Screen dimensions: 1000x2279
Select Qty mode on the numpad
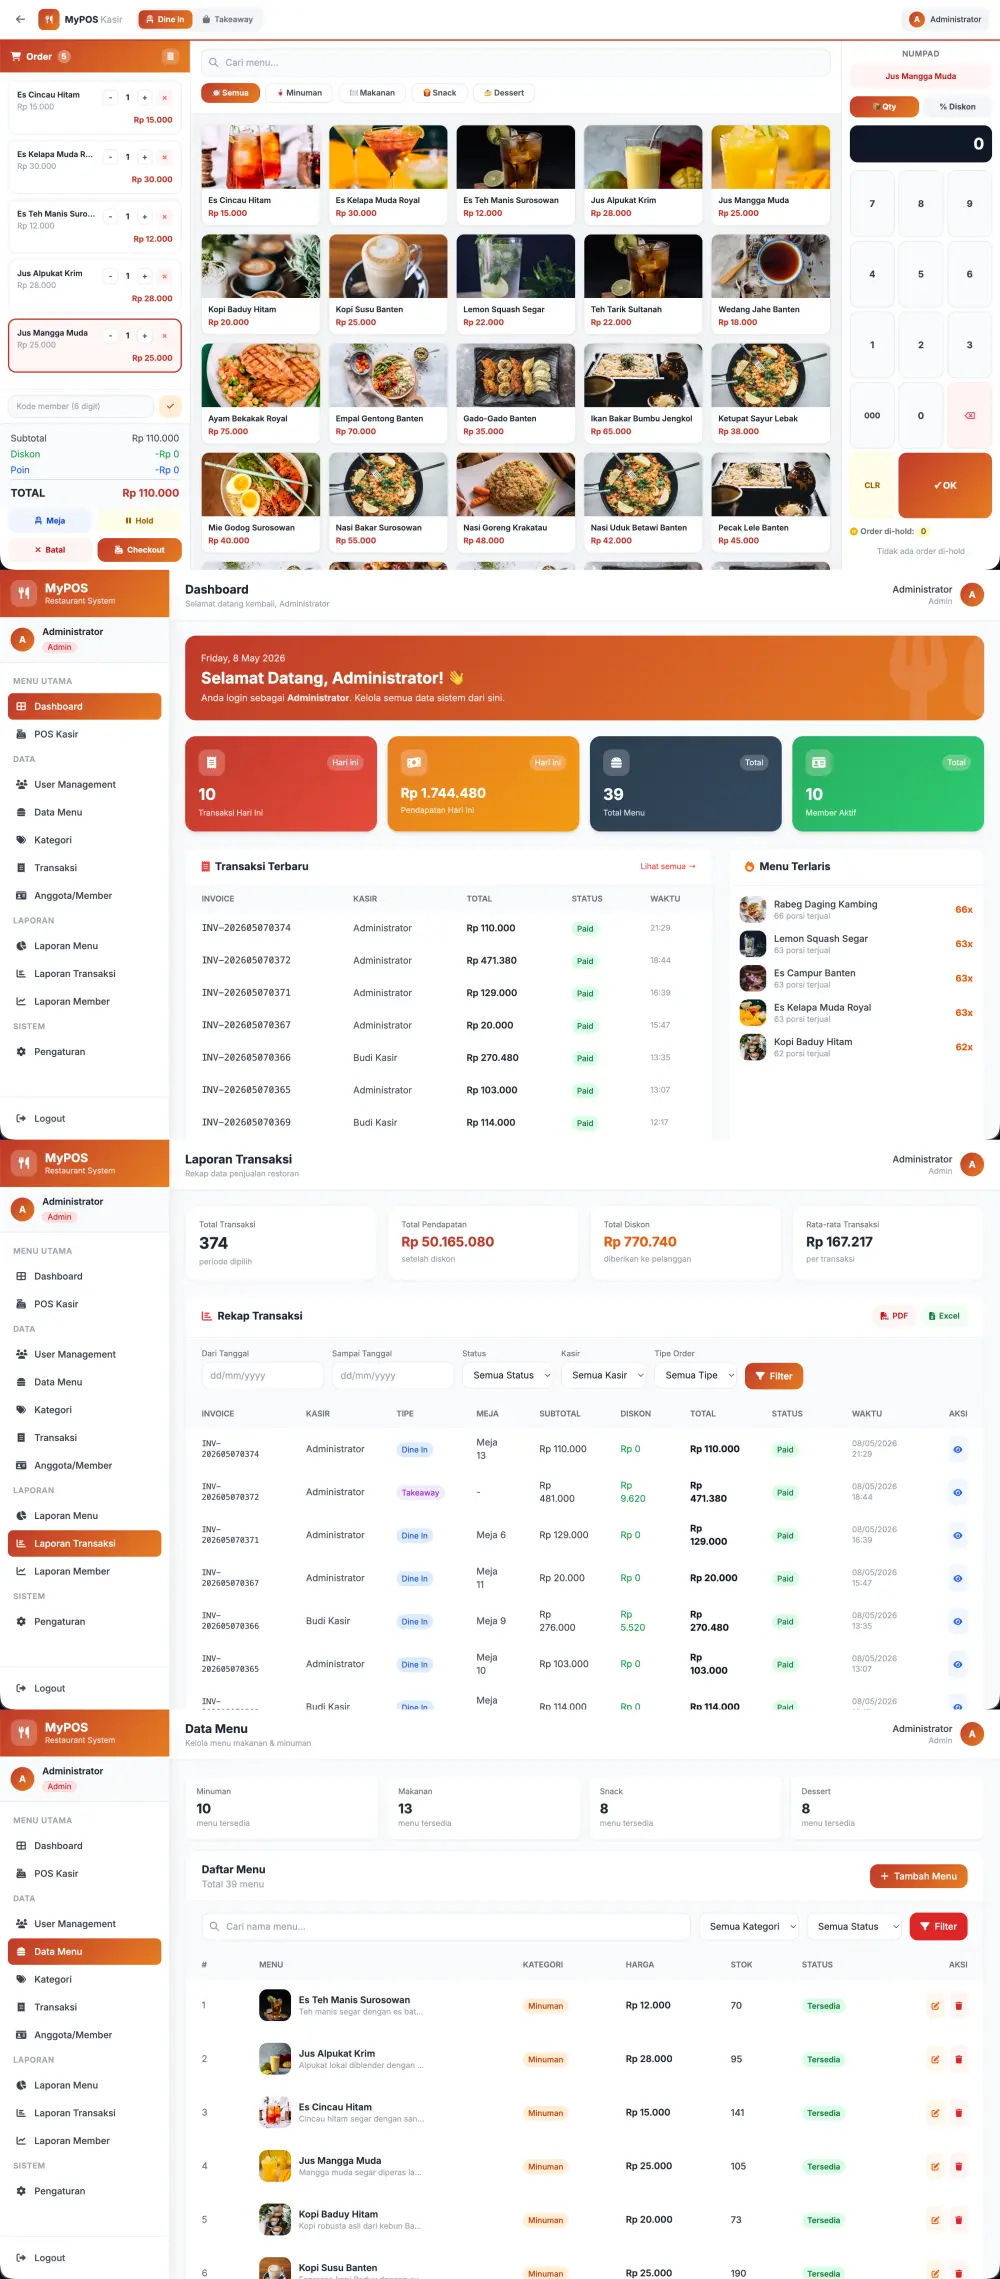[884, 106]
